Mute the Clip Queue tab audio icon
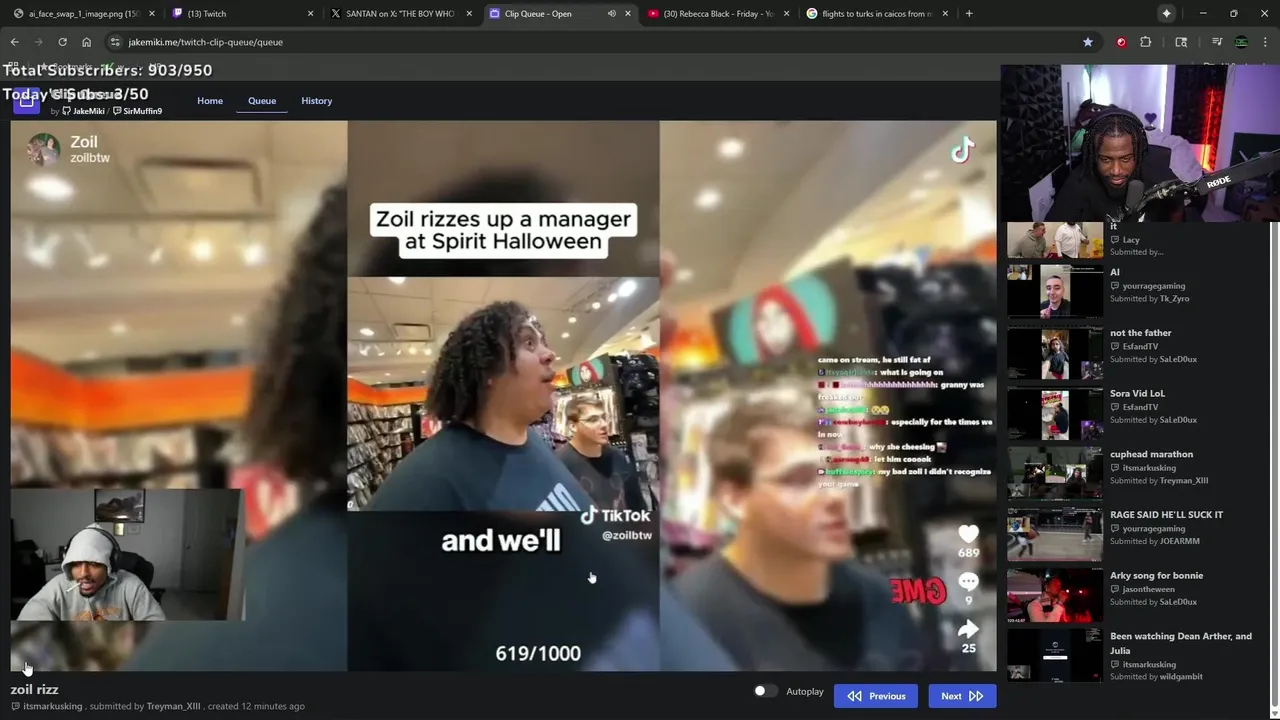Screen dimensions: 1280x720 (x=611, y=14)
